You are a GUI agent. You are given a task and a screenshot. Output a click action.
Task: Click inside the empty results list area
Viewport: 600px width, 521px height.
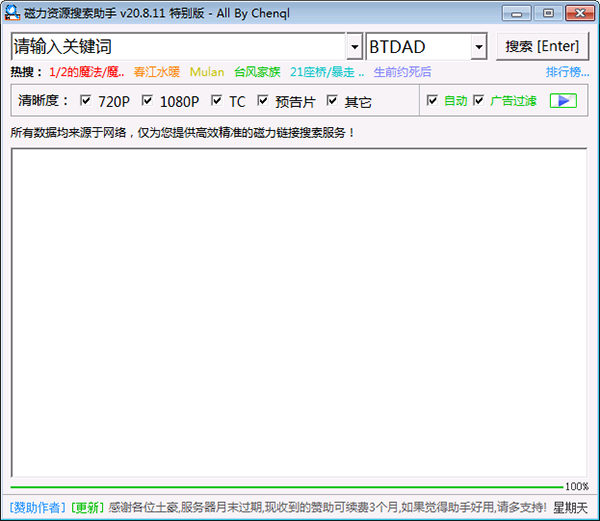[x=299, y=313]
